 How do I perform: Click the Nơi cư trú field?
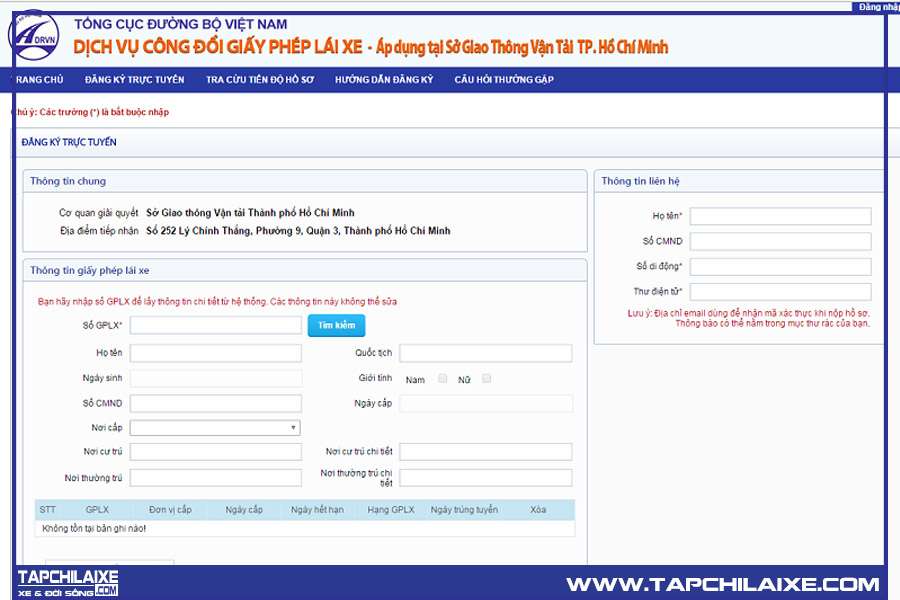(216, 452)
